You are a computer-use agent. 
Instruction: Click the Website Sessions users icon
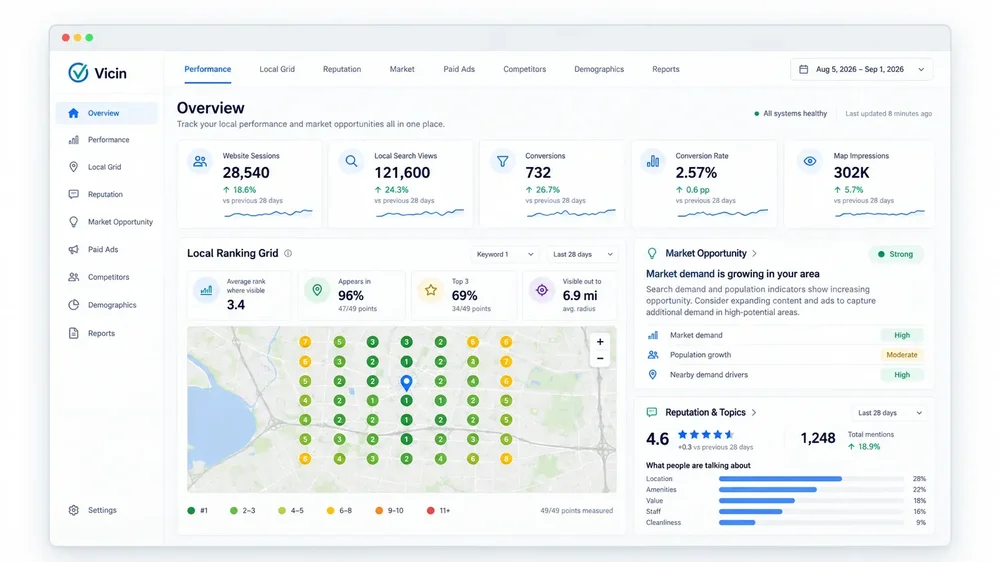click(x=200, y=161)
